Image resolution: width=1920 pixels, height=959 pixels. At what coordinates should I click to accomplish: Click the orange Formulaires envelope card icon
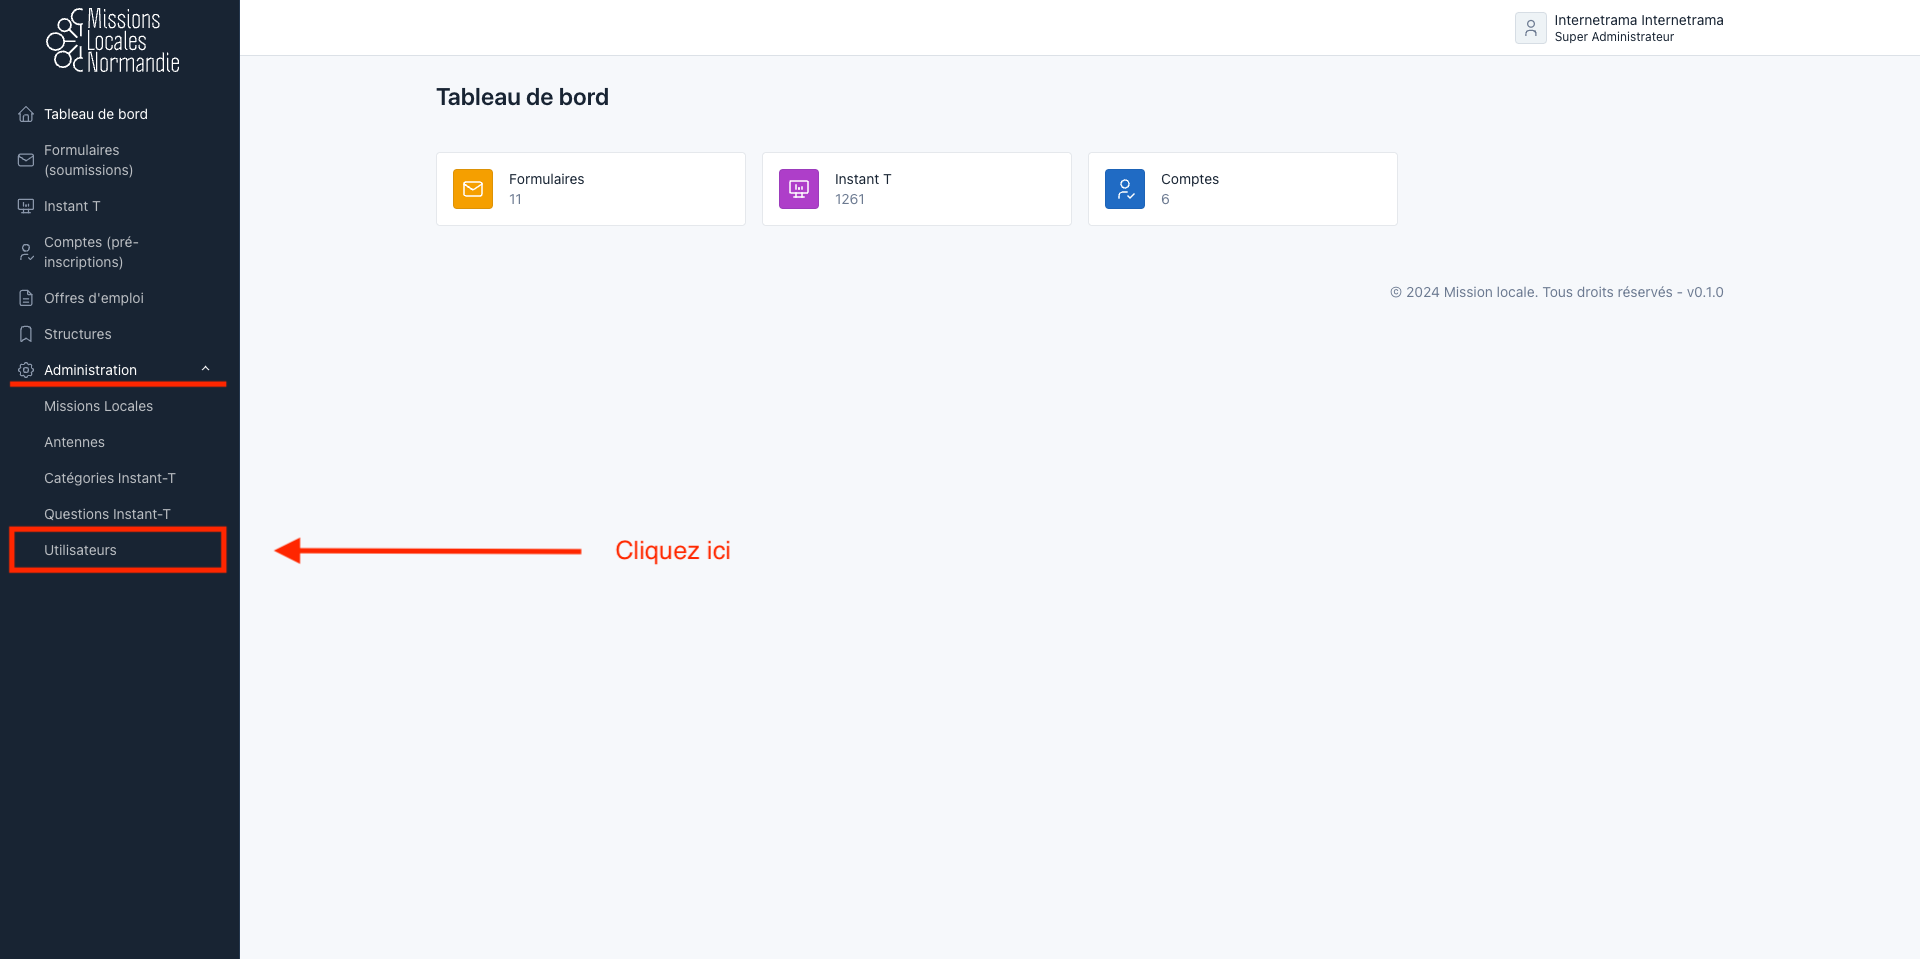(x=473, y=189)
